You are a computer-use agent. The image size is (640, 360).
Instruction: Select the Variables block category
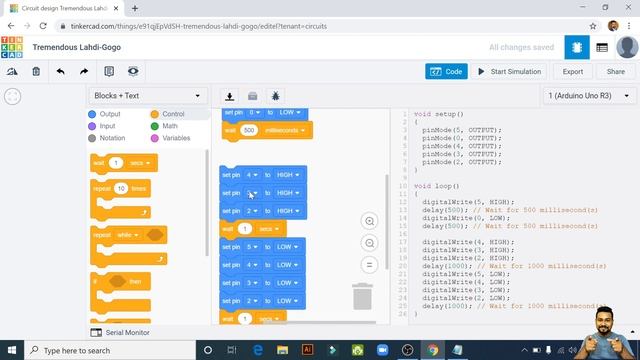pyautogui.click(x=171, y=138)
